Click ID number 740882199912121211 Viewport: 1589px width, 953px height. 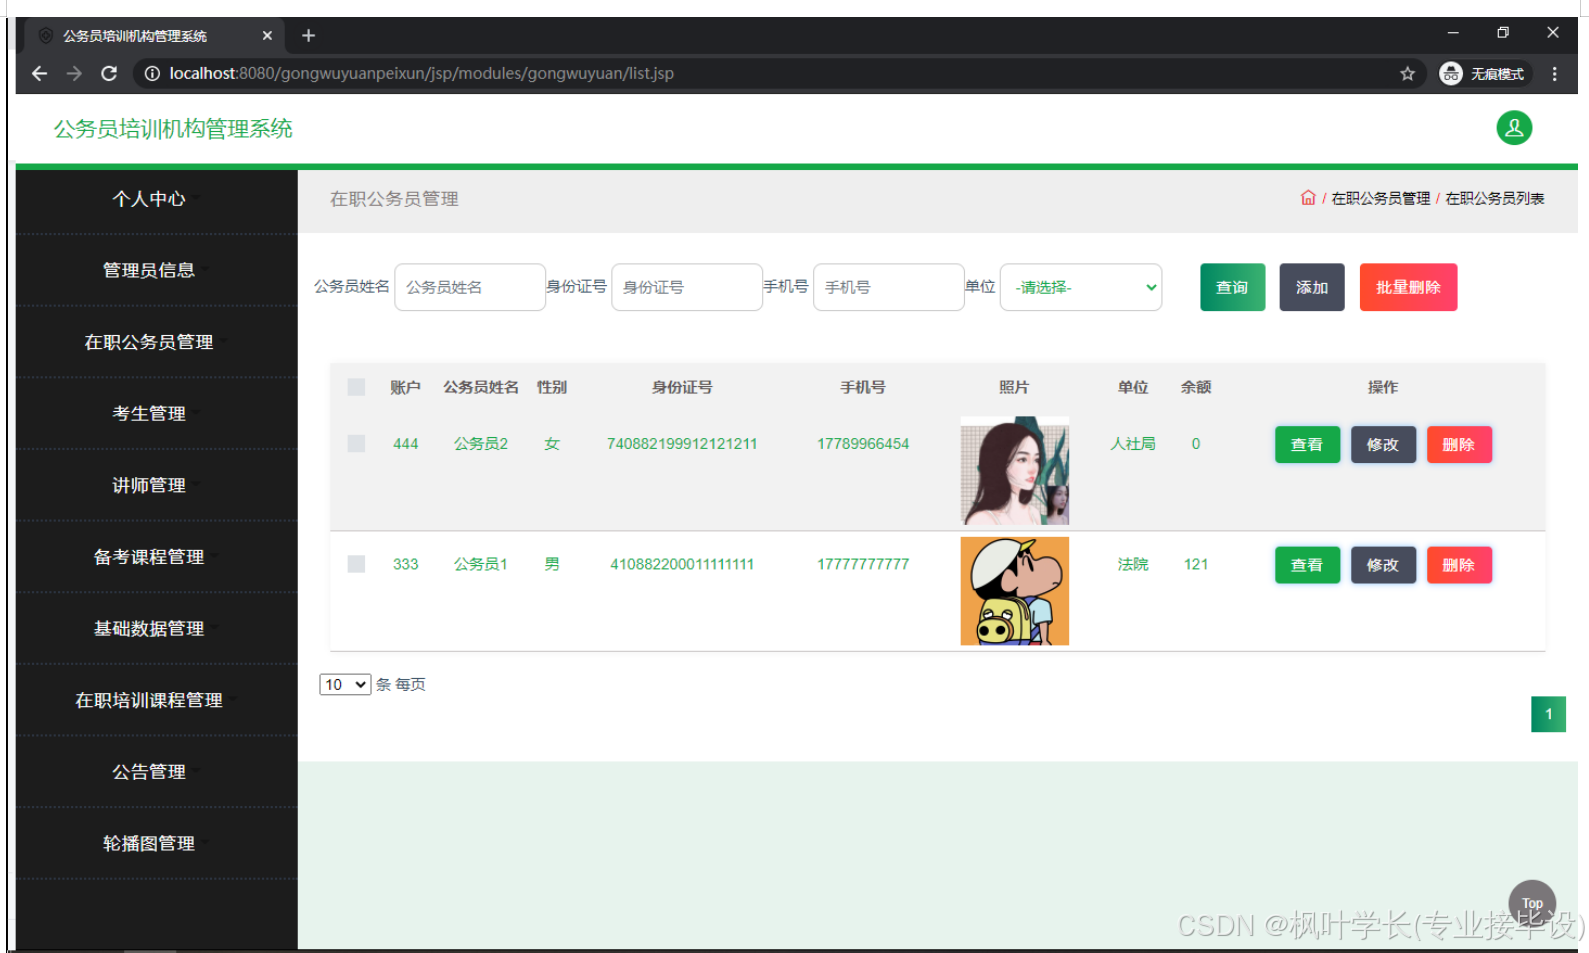(682, 444)
